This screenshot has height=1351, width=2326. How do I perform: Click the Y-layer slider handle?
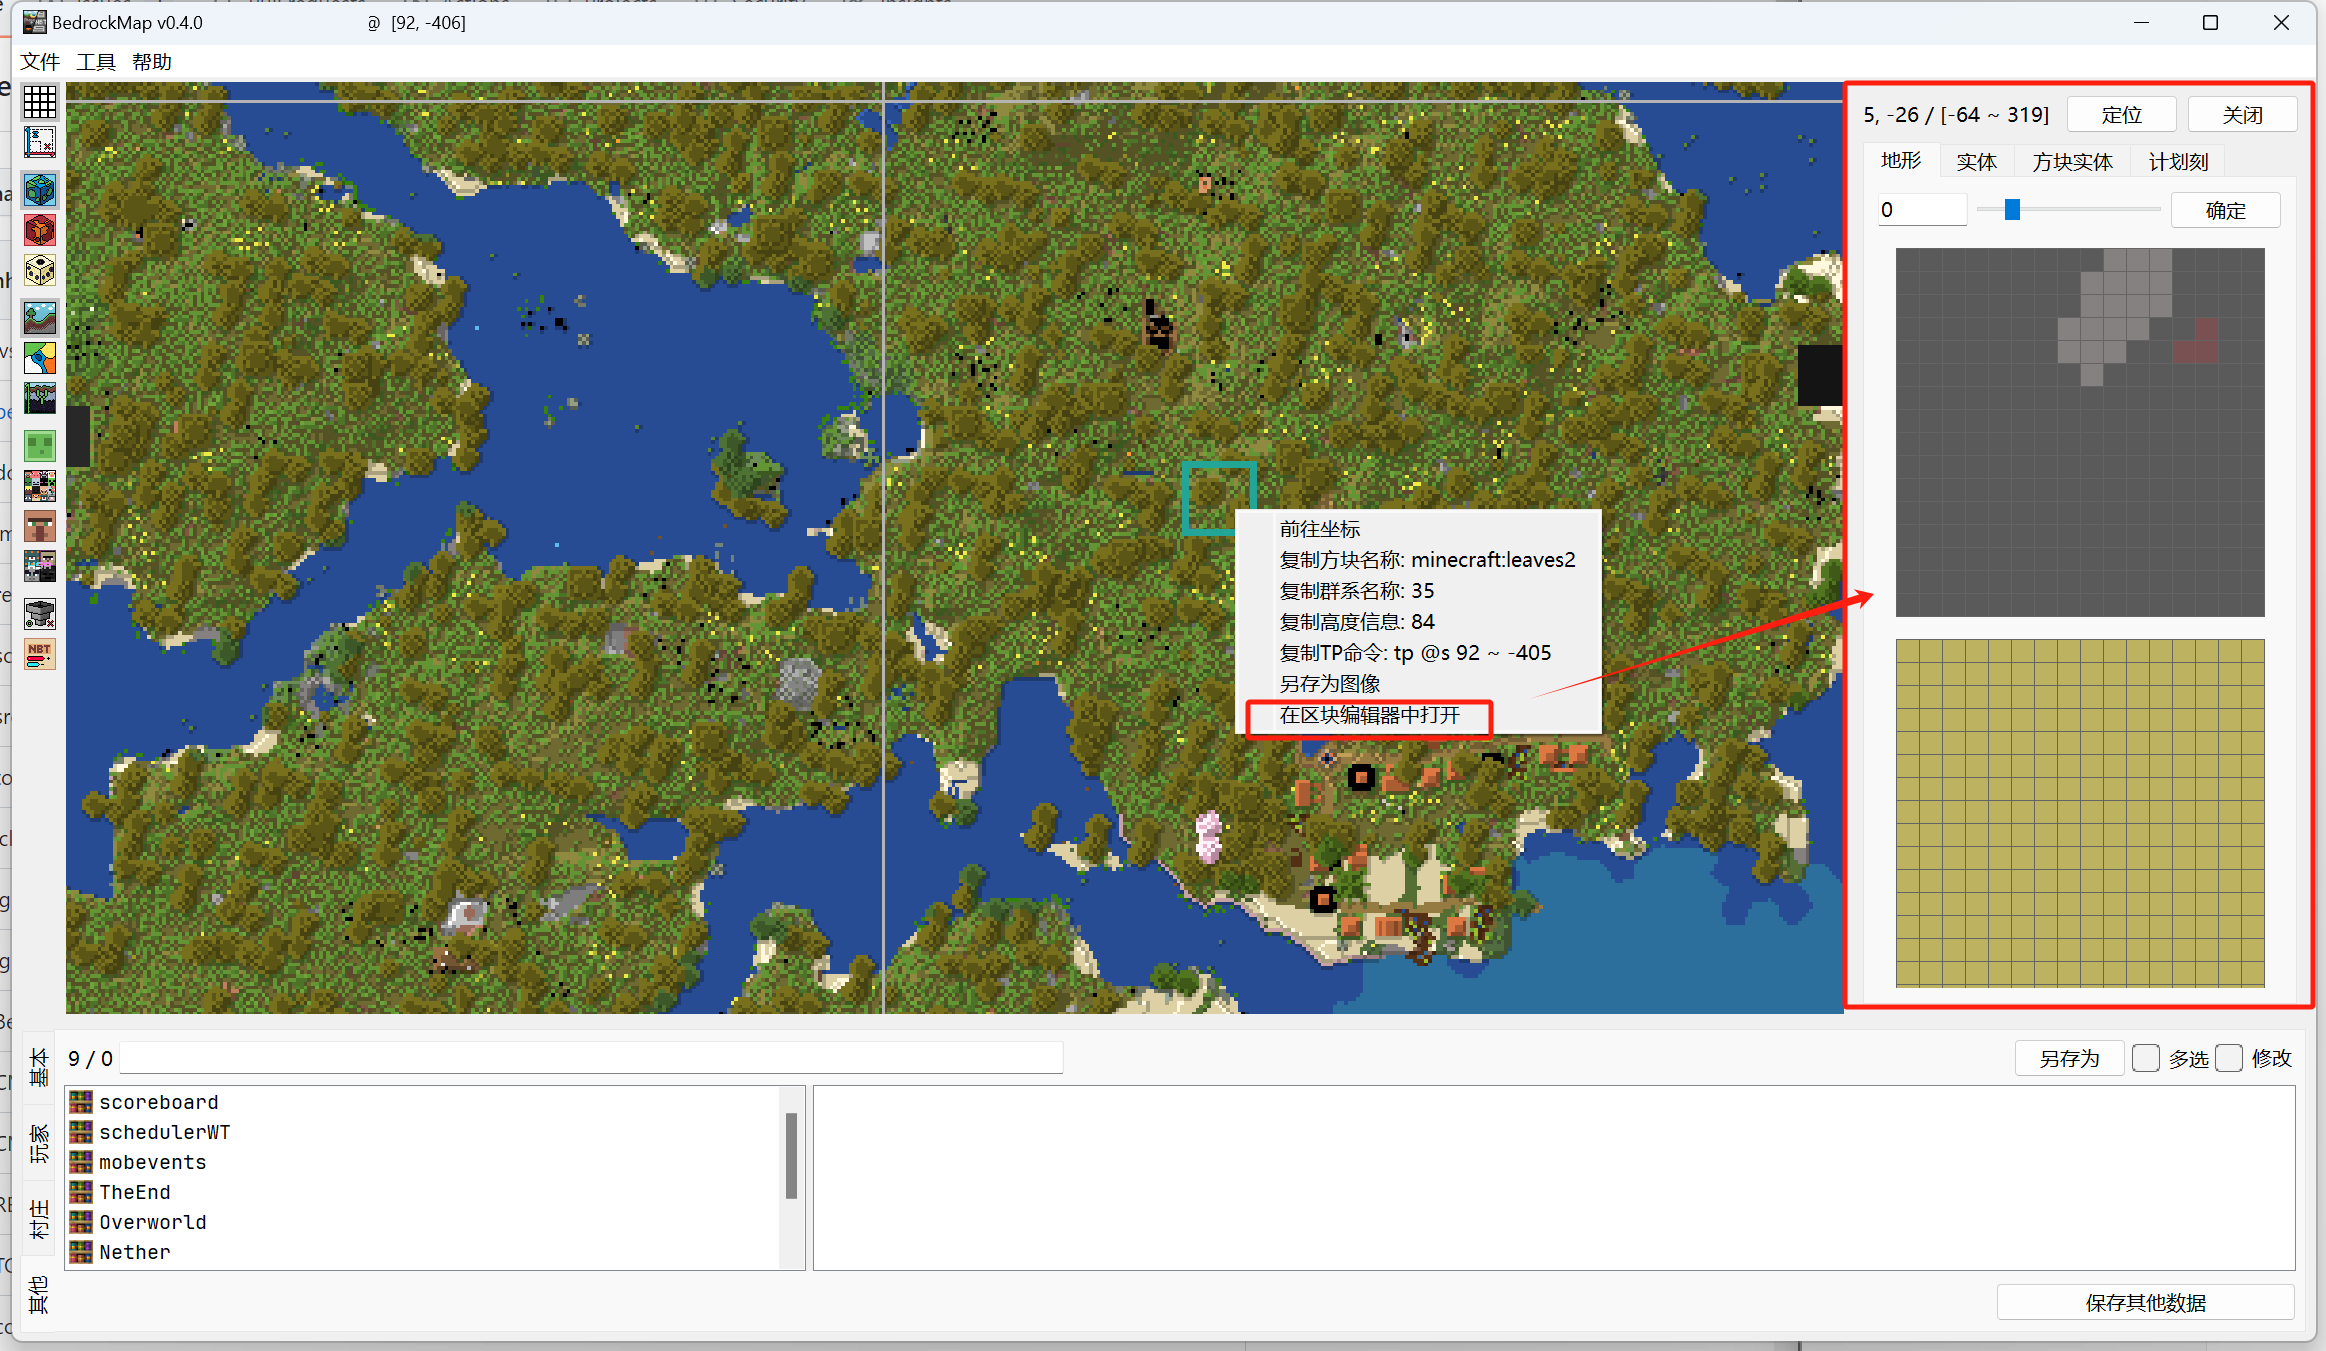[2012, 210]
